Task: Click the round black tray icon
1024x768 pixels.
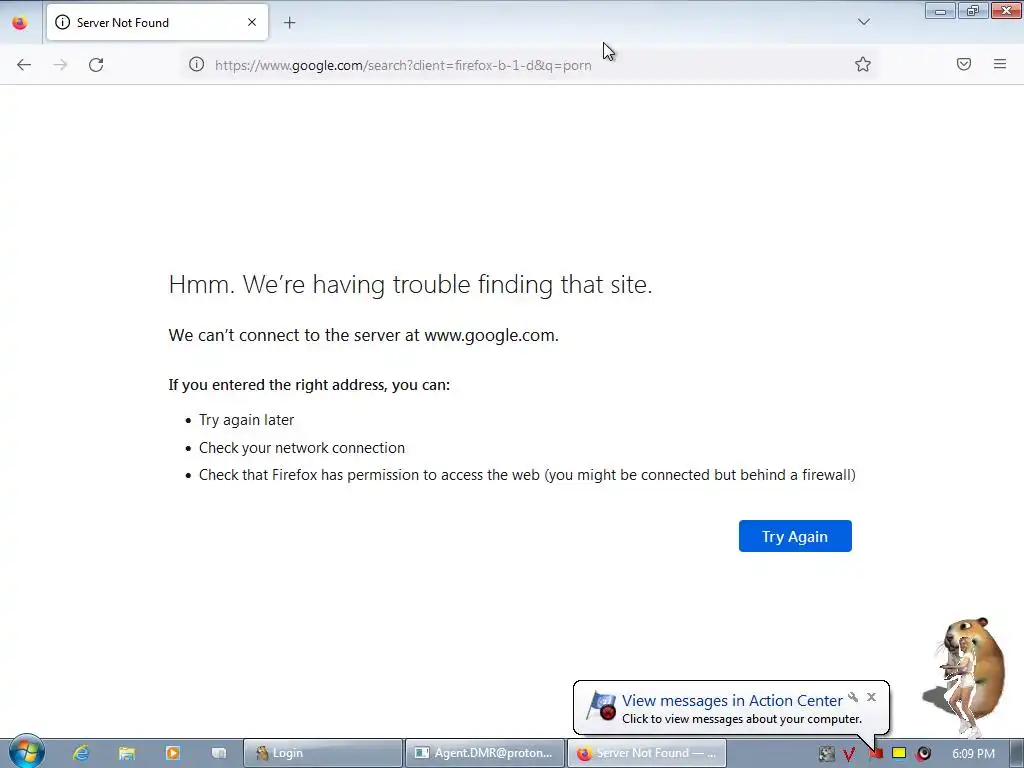Action: [923, 754]
